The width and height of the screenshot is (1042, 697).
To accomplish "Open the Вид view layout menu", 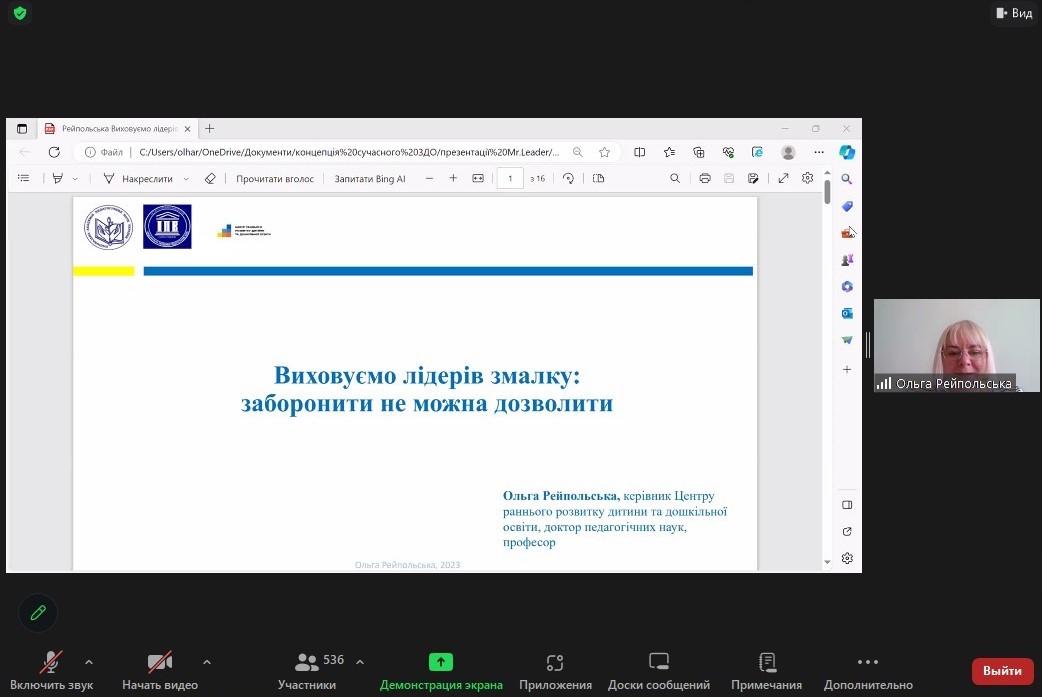I will coord(1013,13).
